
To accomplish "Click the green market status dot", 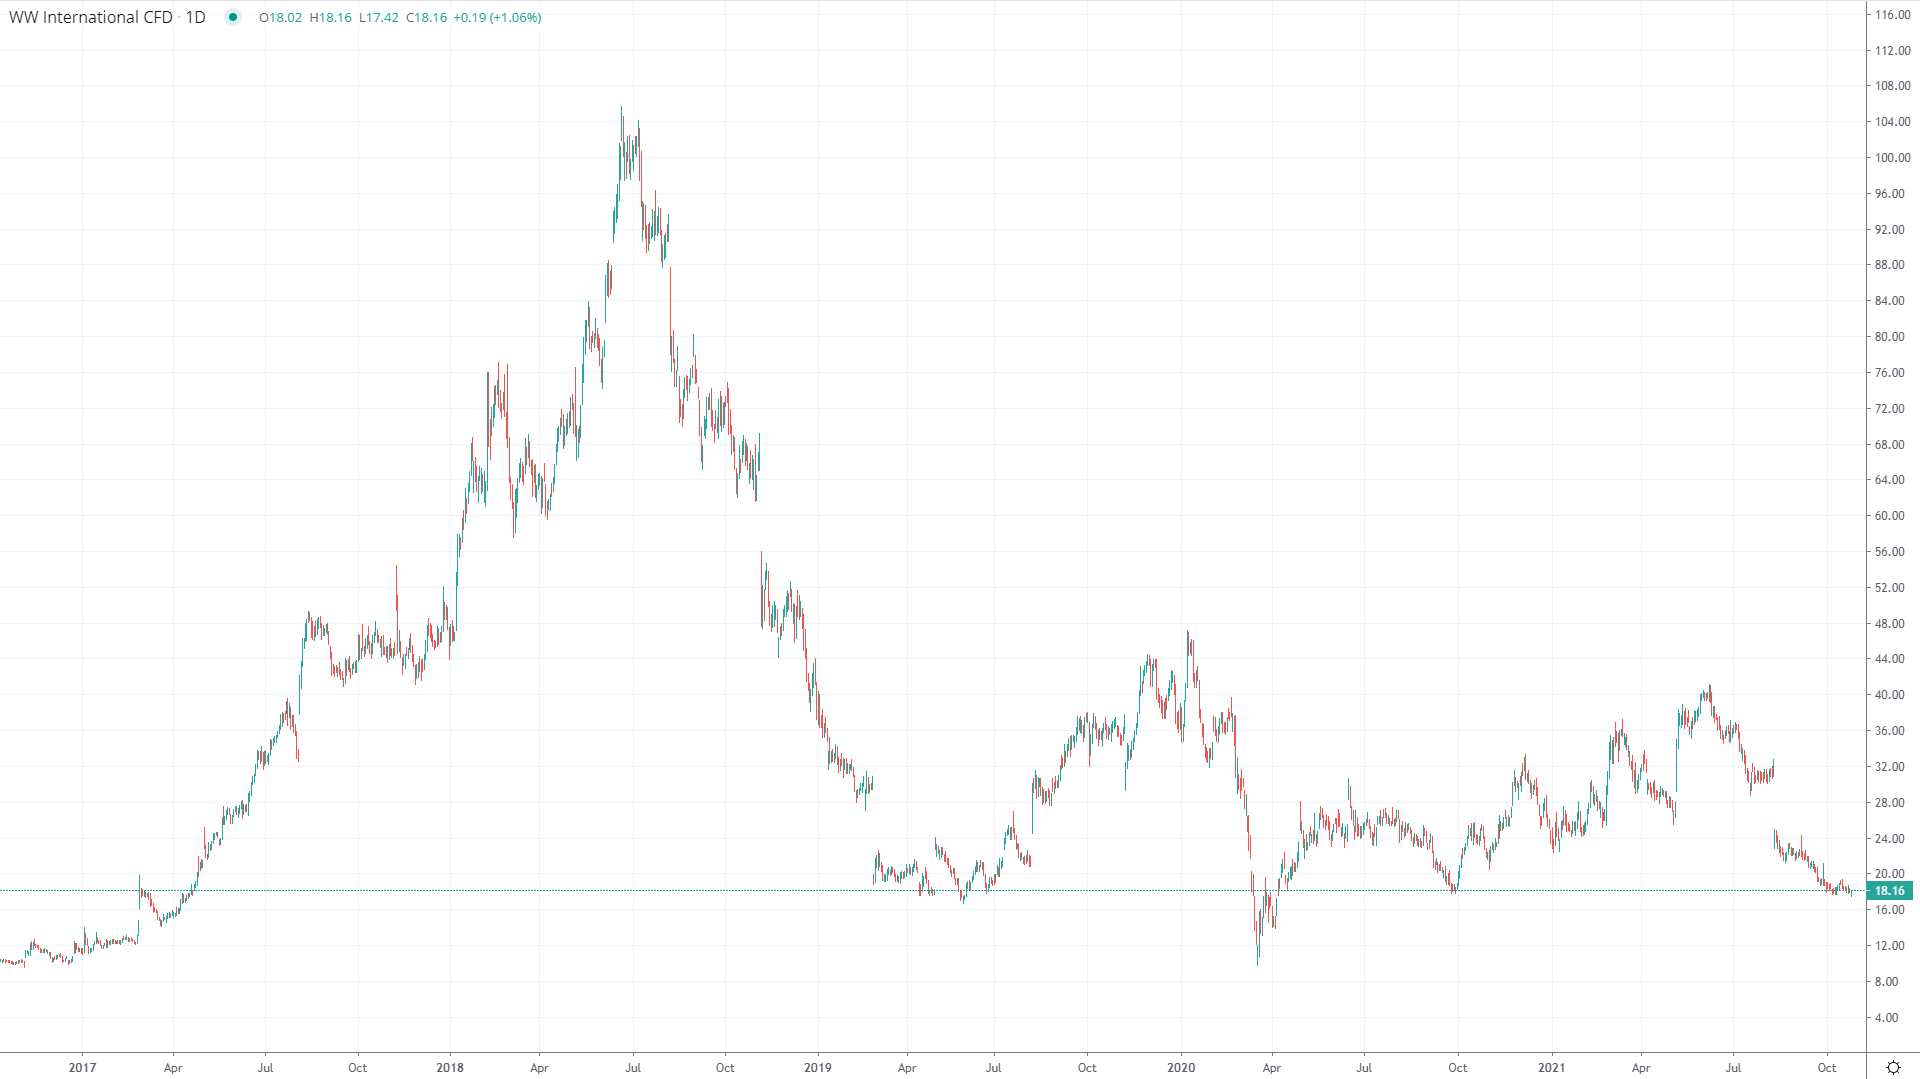I will coord(233,17).
